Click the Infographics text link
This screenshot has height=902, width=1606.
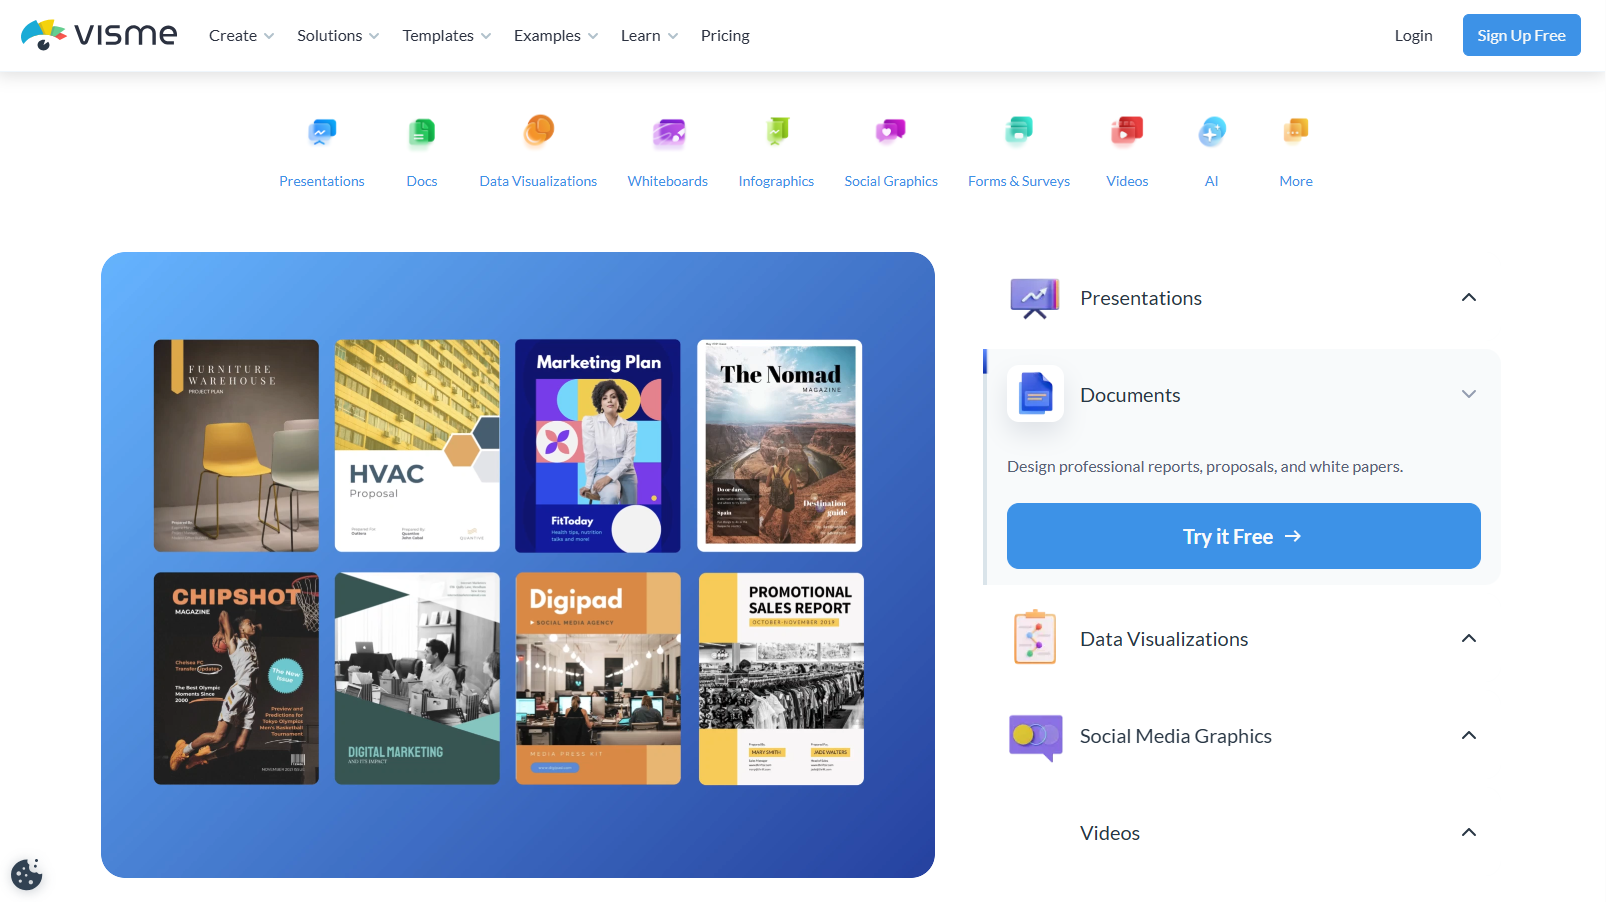click(776, 181)
